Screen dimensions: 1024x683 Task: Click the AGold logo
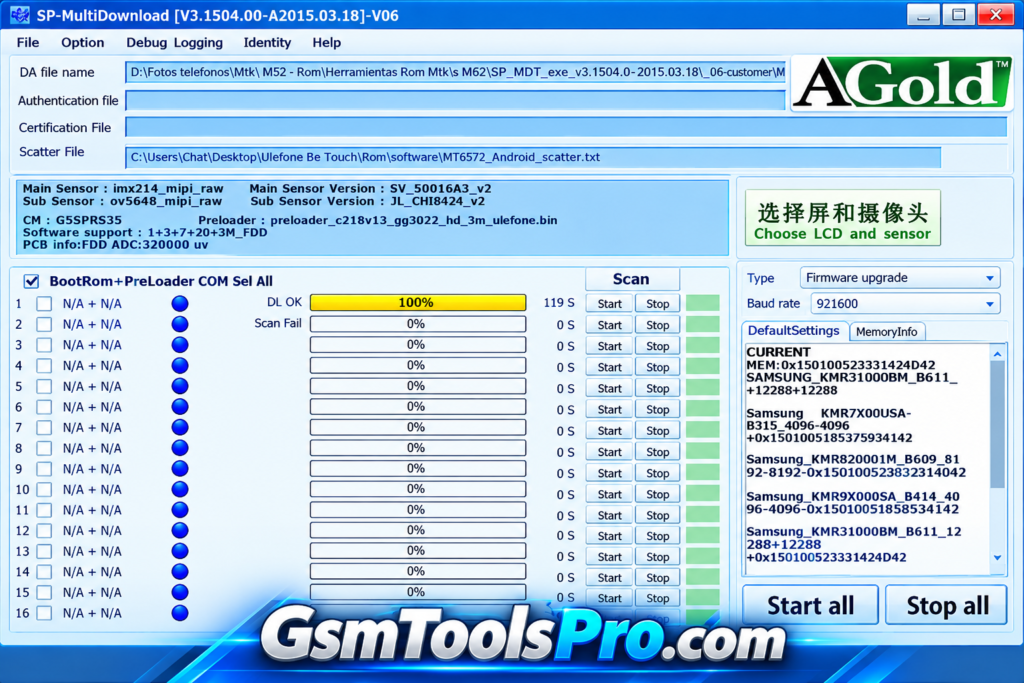(x=901, y=83)
